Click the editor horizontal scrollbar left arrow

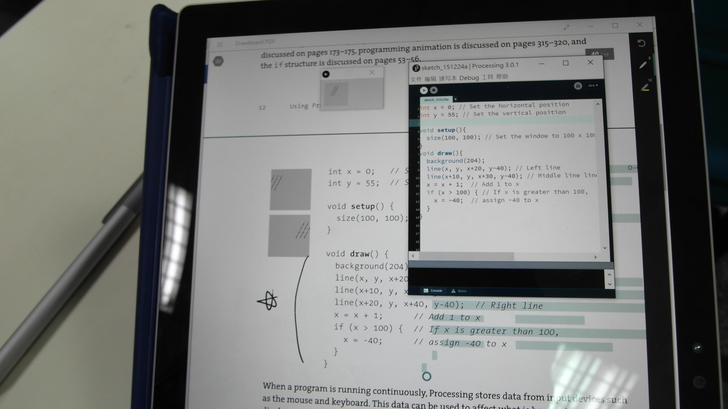[413, 256]
